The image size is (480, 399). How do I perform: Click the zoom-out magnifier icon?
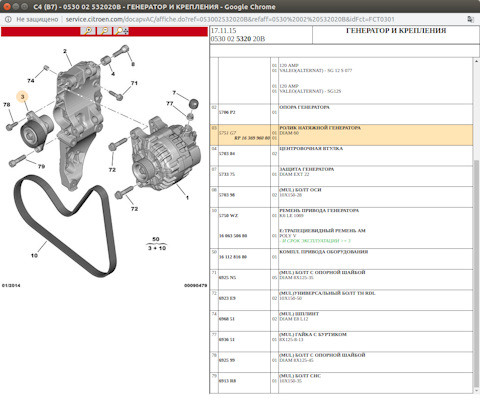pos(104,31)
